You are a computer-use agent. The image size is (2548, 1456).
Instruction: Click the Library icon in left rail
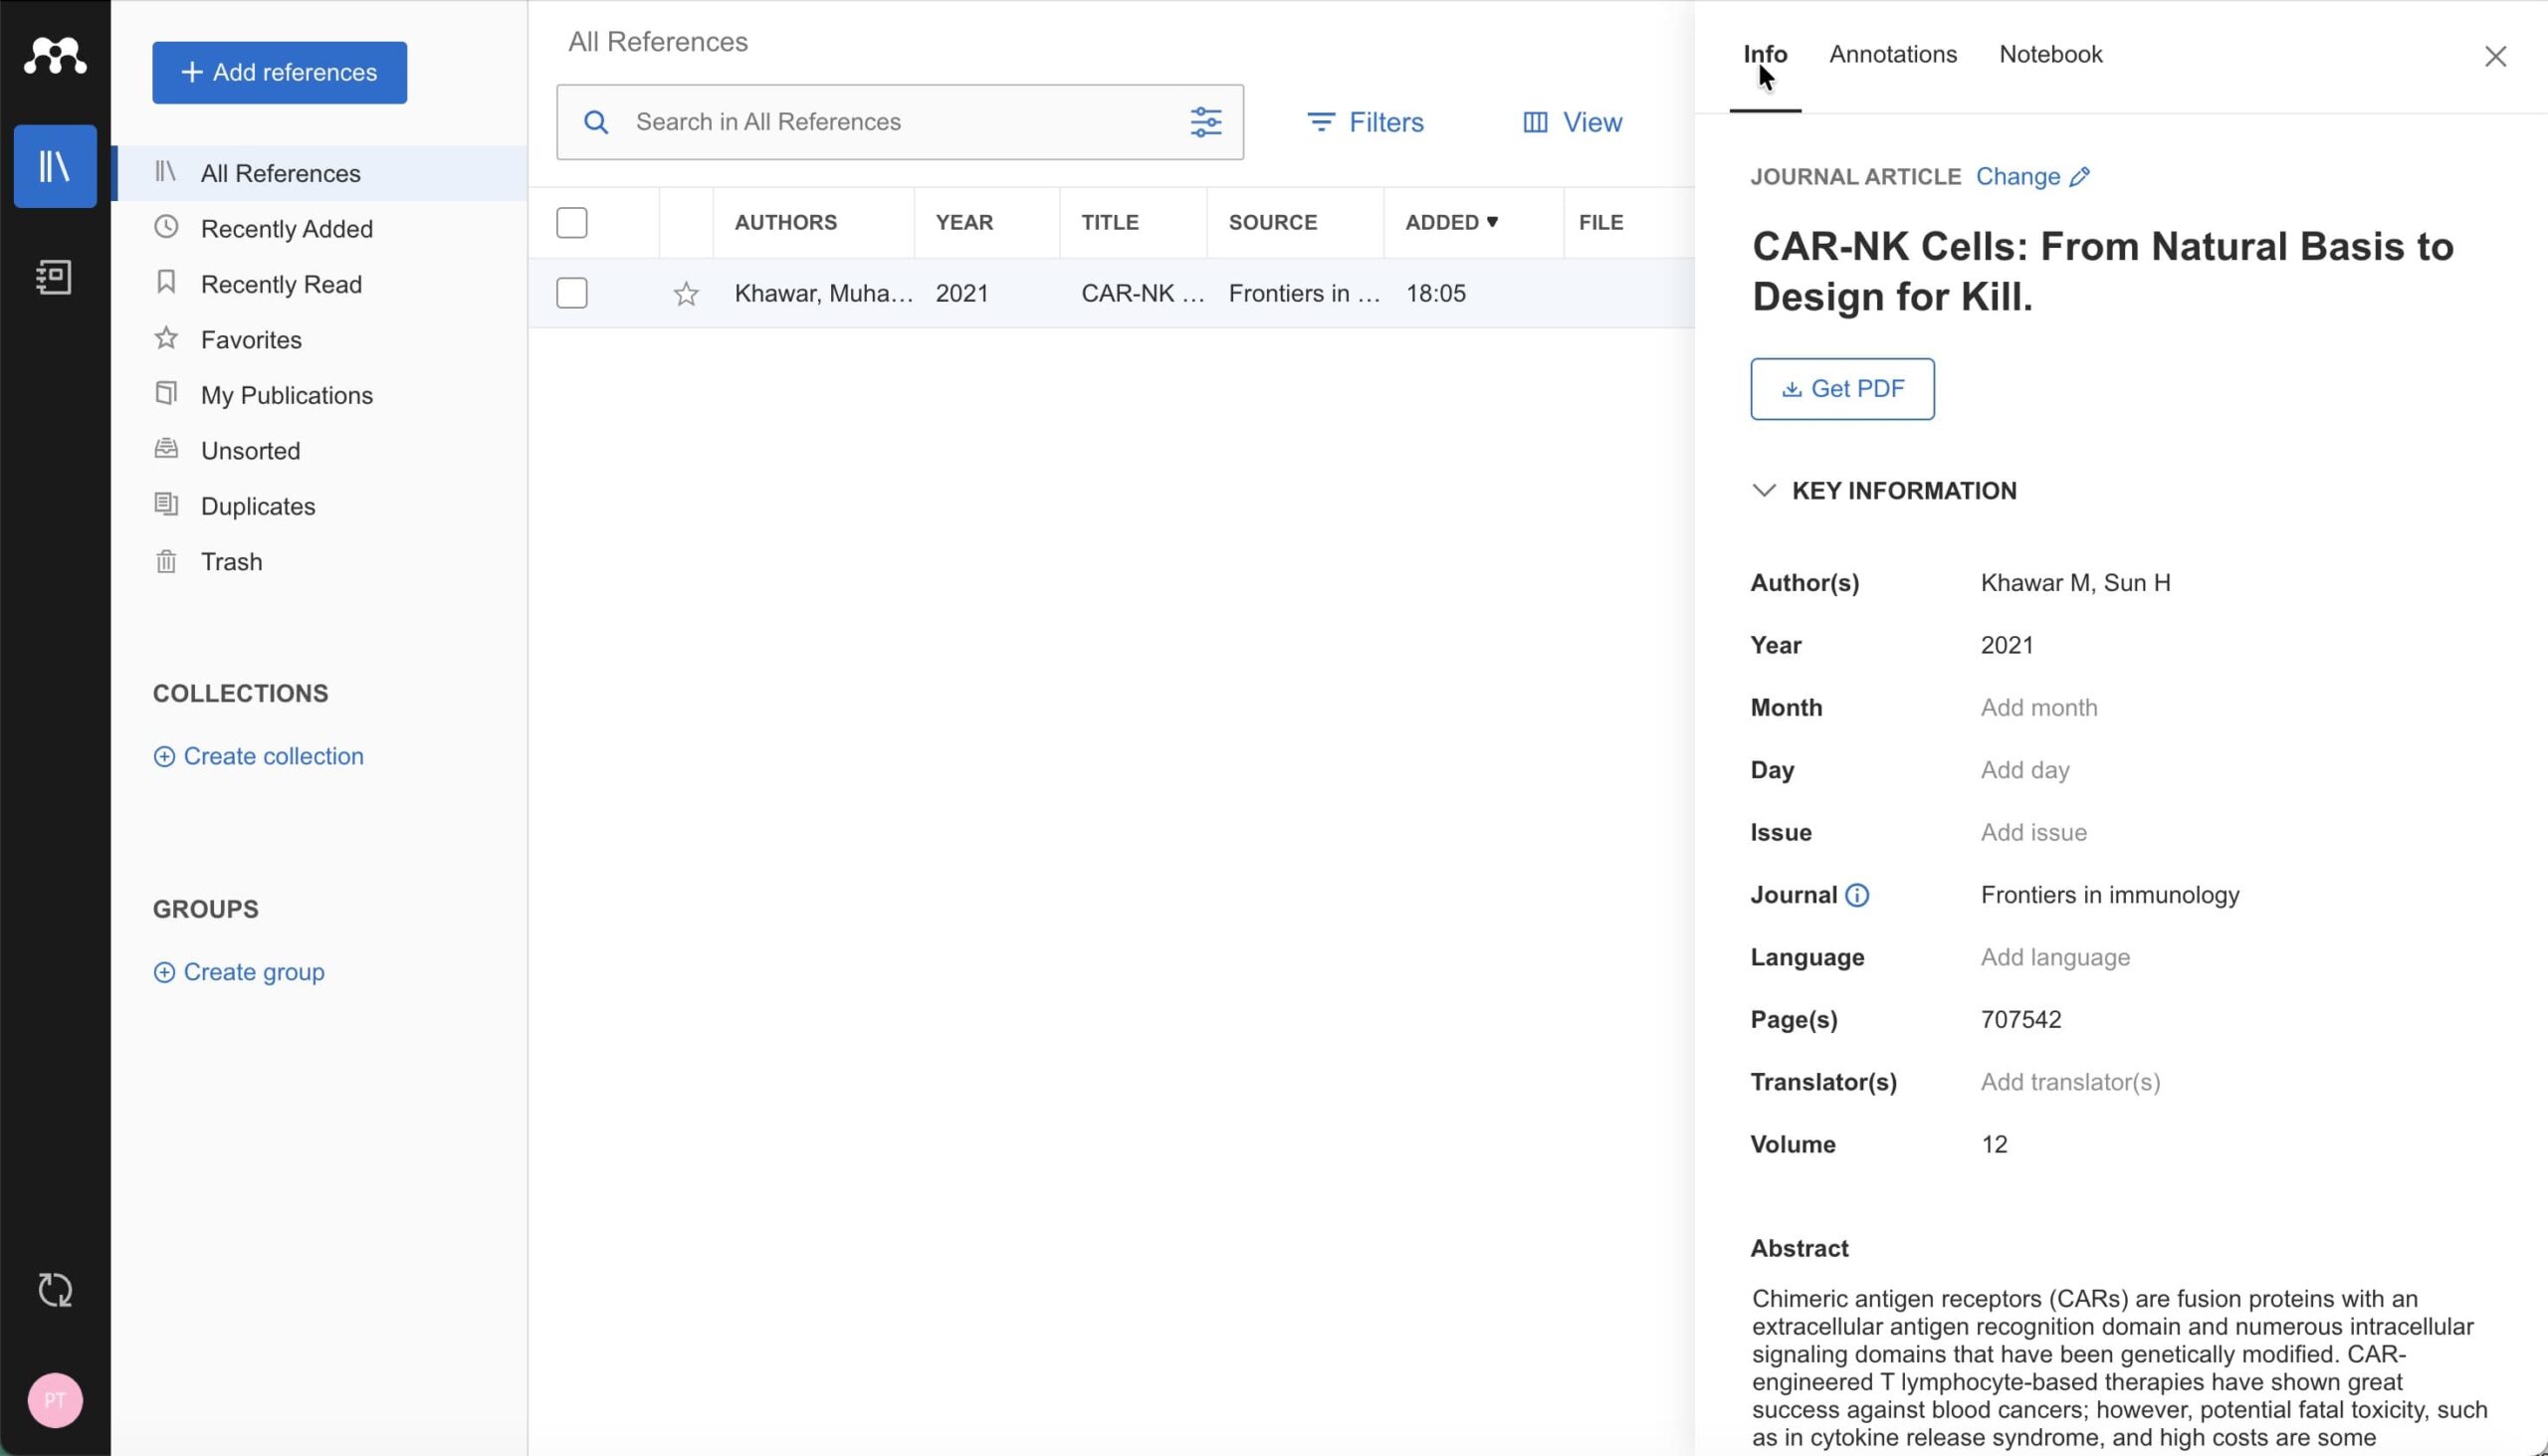[55, 166]
